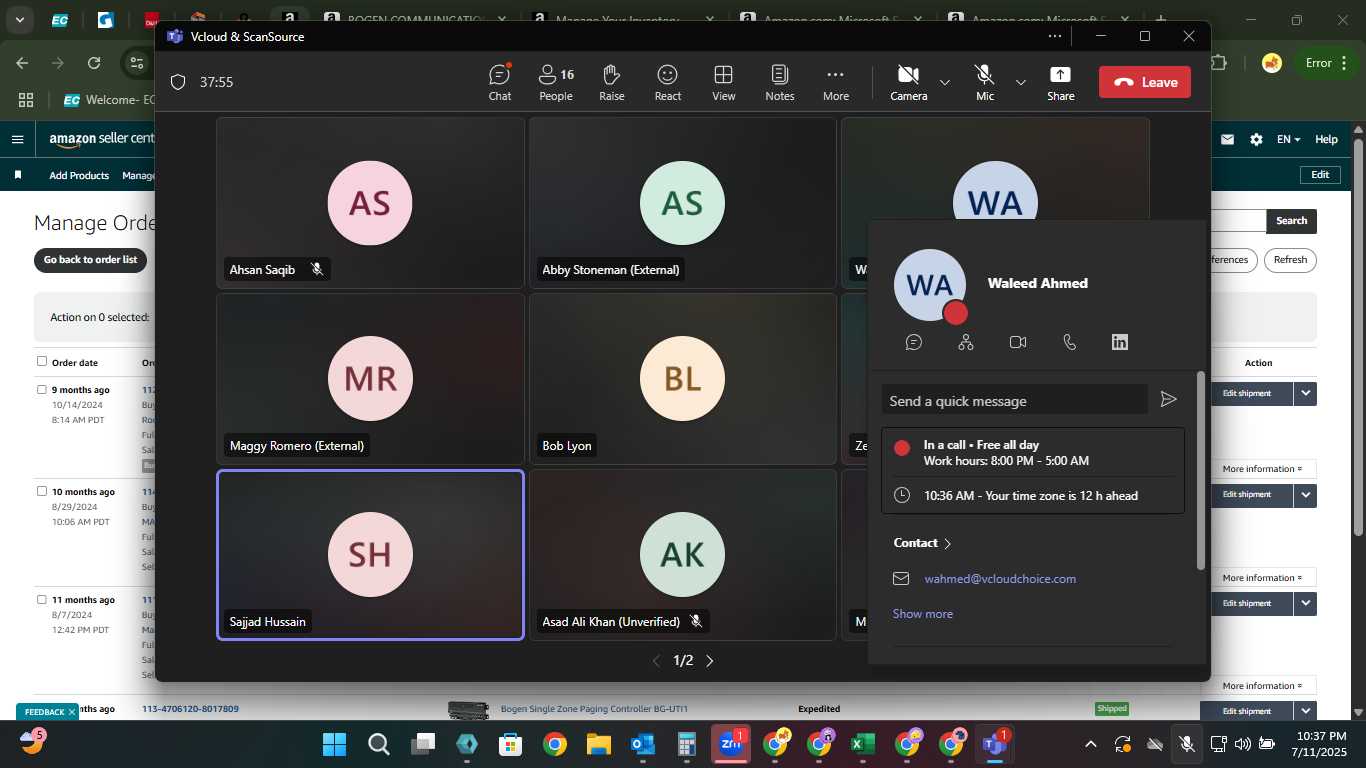1366x768 pixels.
Task: Tick checkbox for 9 months ago order
Action: click(x=42, y=390)
